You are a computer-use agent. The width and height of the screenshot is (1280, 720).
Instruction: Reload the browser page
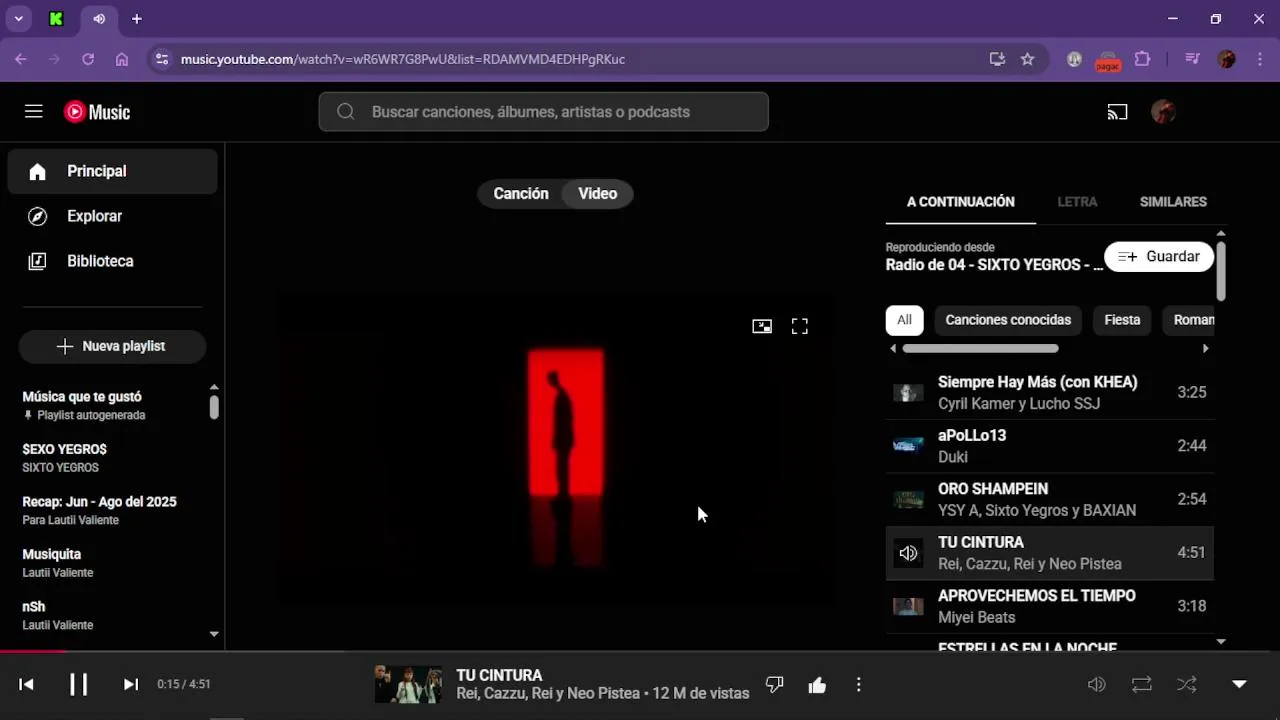(88, 59)
